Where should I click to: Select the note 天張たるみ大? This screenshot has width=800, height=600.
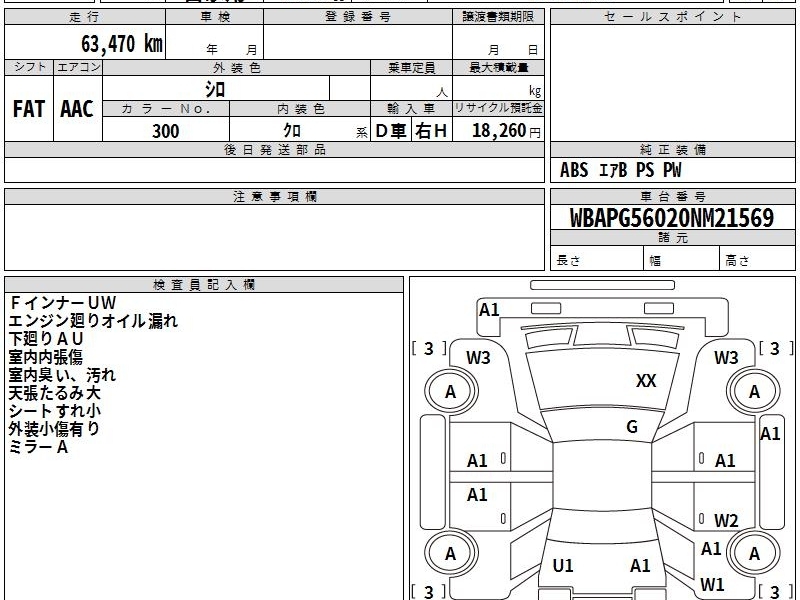(55, 393)
